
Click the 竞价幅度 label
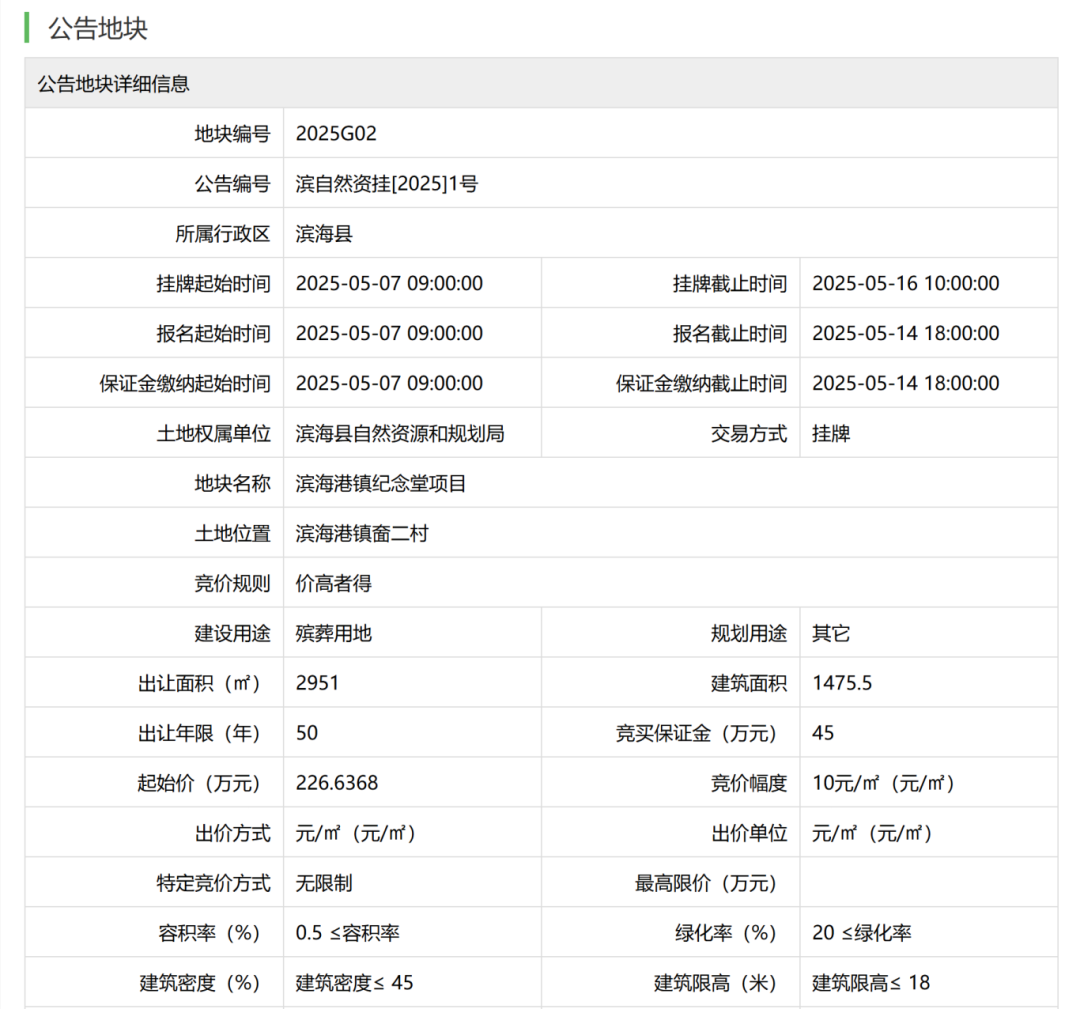(749, 783)
